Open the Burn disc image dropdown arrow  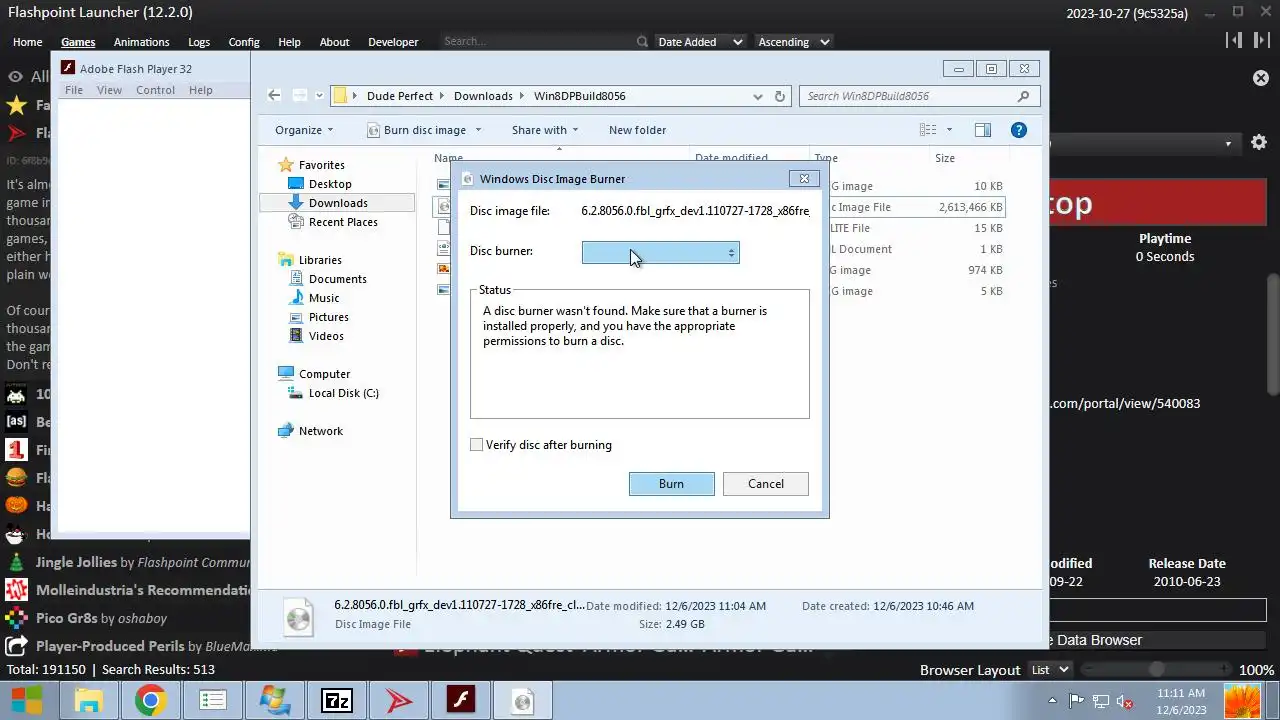tap(478, 130)
